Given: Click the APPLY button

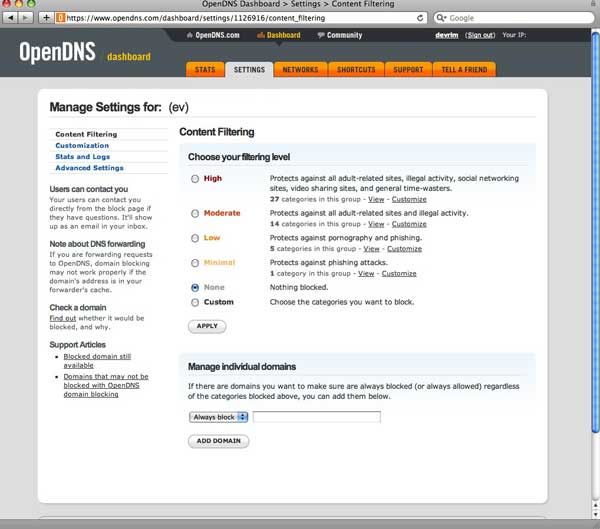Looking at the screenshot, I should (207, 326).
